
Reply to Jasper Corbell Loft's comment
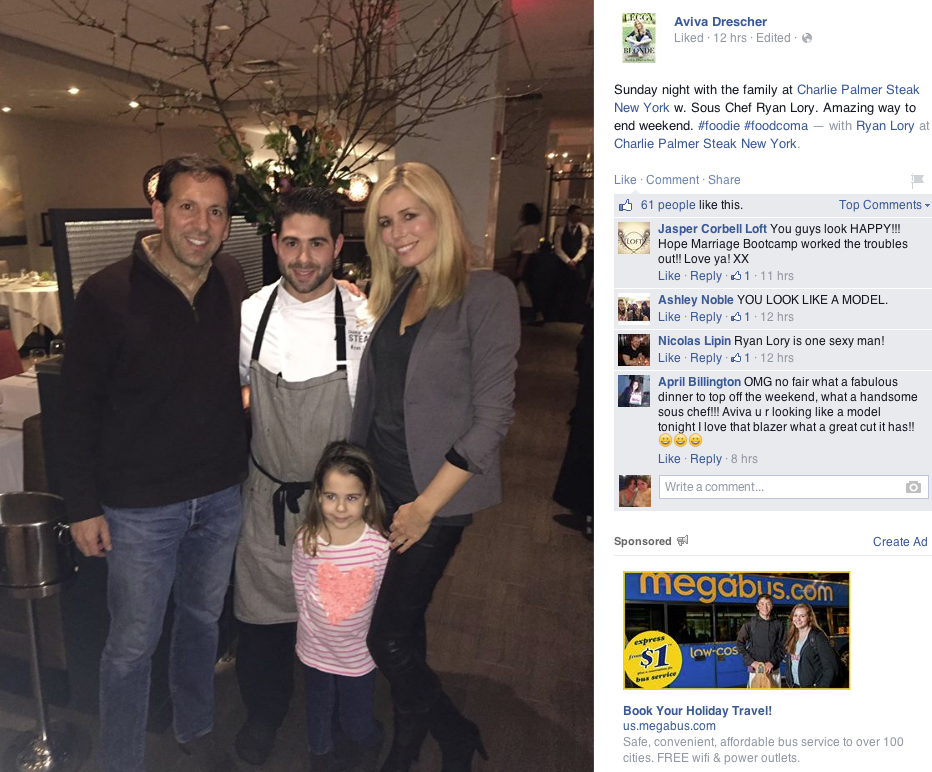tap(706, 276)
